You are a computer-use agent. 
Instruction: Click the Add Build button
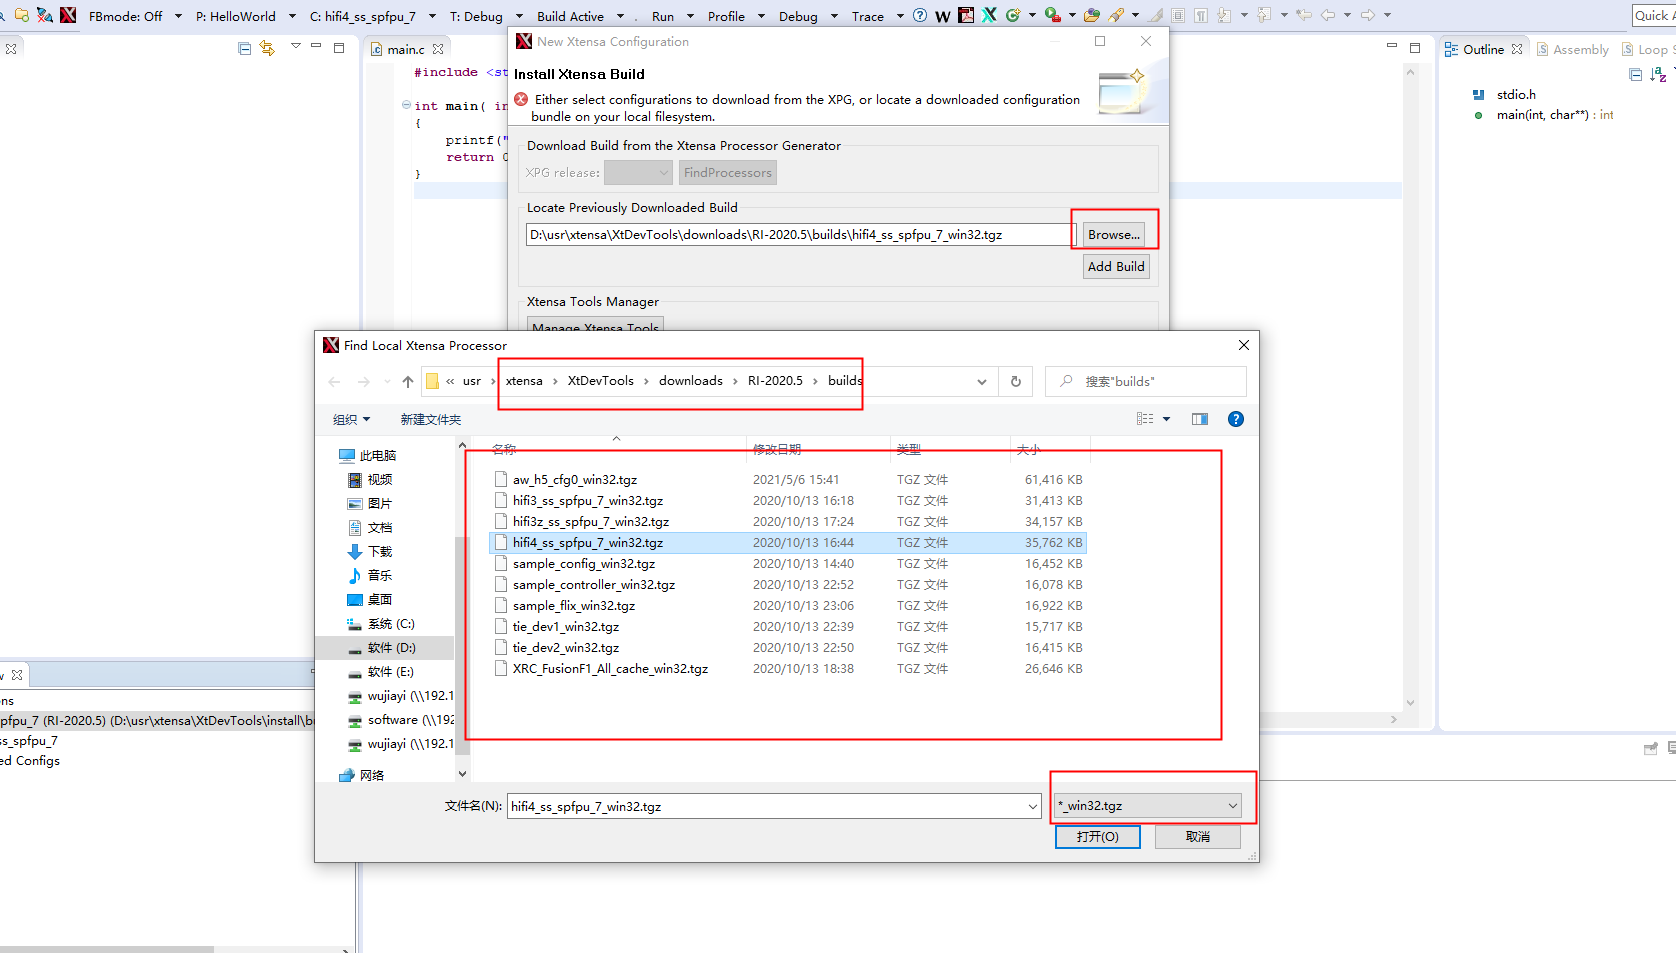1116,267
